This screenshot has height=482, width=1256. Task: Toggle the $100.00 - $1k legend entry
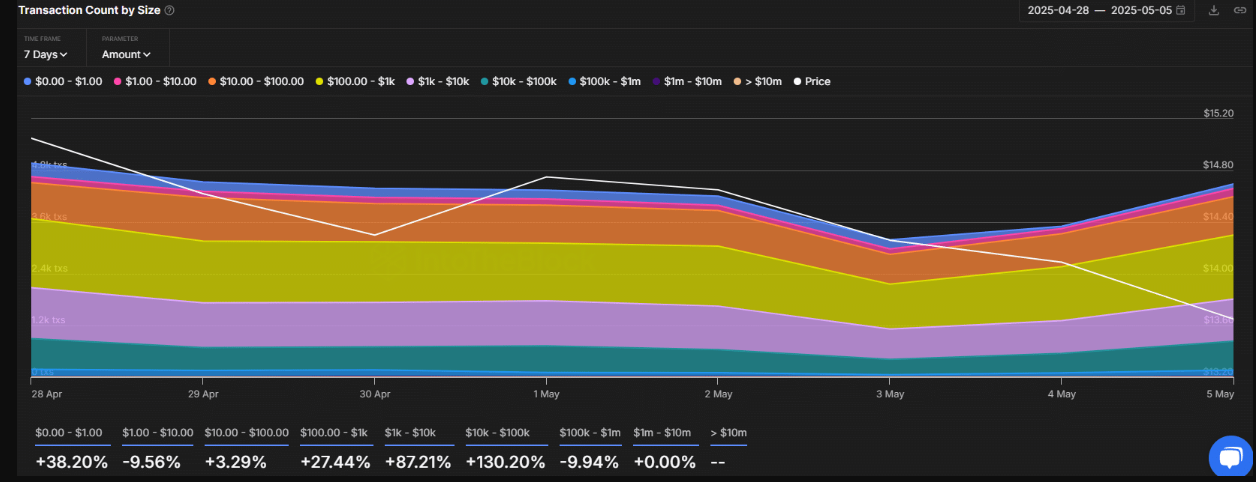[x=355, y=82]
